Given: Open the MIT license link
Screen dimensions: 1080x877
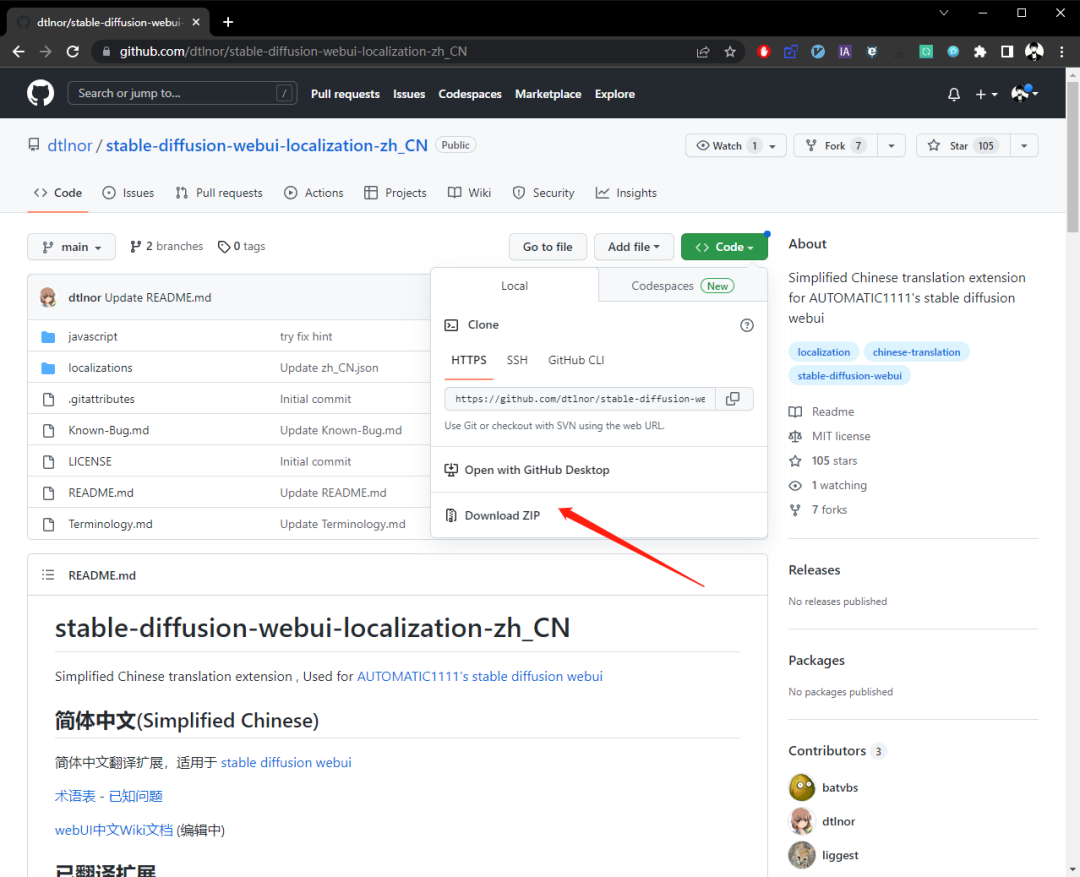Looking at the screenshot, I should [x=840, y=436].
